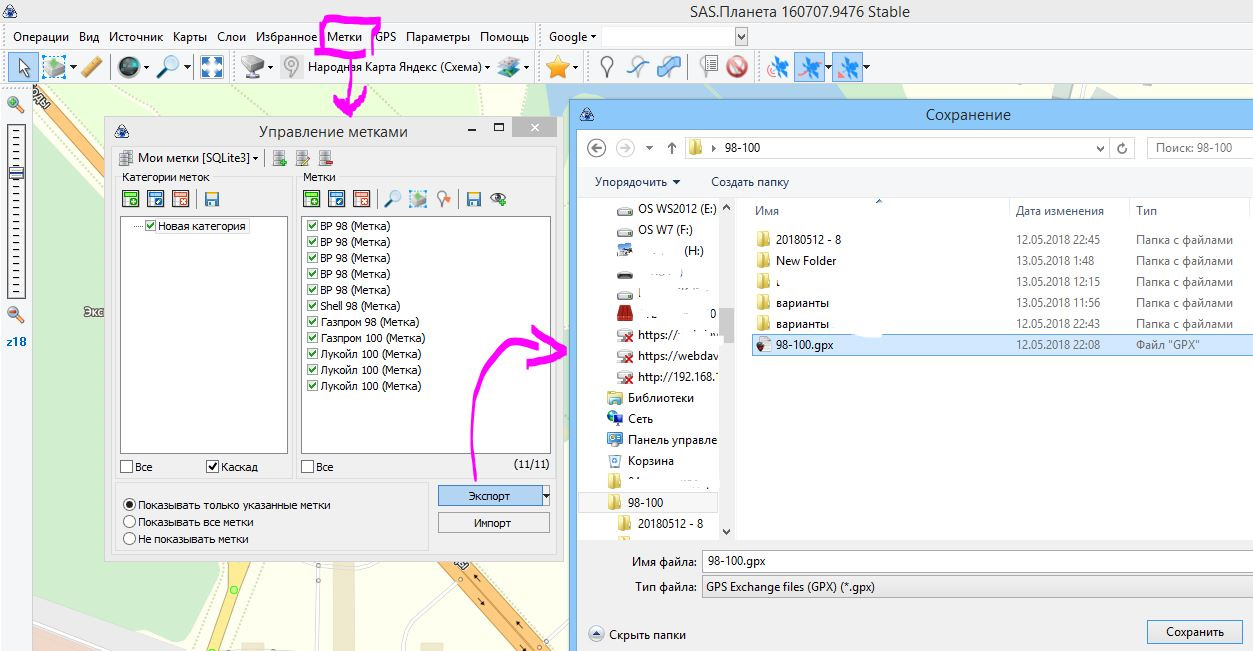Screen dimensions: 1253x651
Task: Remove the marks database icon
Action: pos(326,158)
